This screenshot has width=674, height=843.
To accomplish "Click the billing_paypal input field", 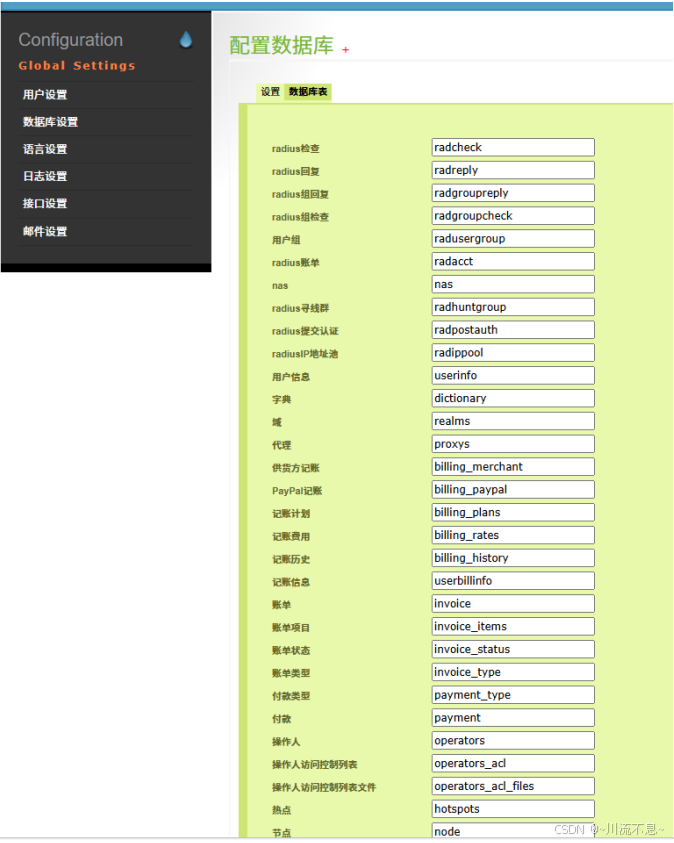I will (x=513, y=490).
